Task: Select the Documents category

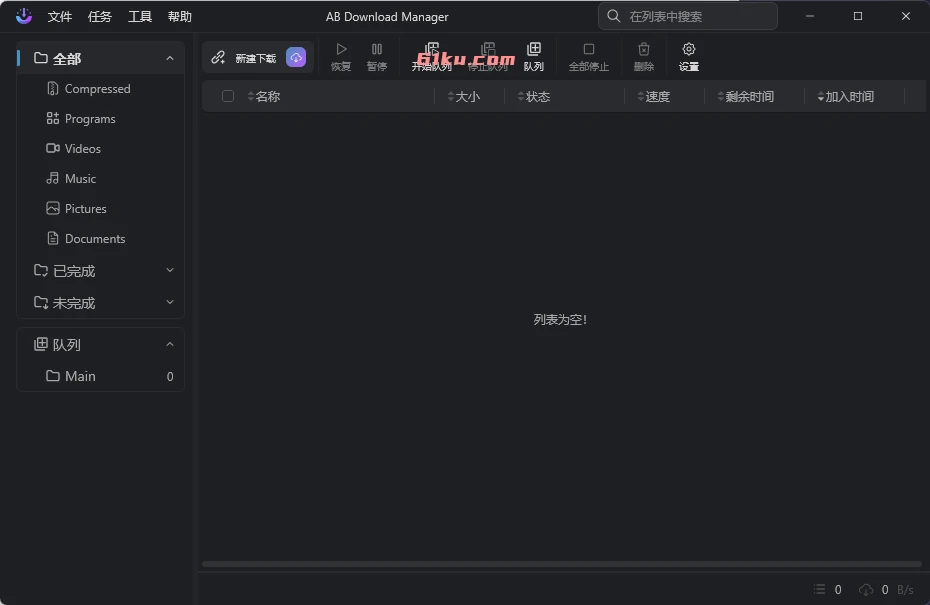Action: coord(100,238)
